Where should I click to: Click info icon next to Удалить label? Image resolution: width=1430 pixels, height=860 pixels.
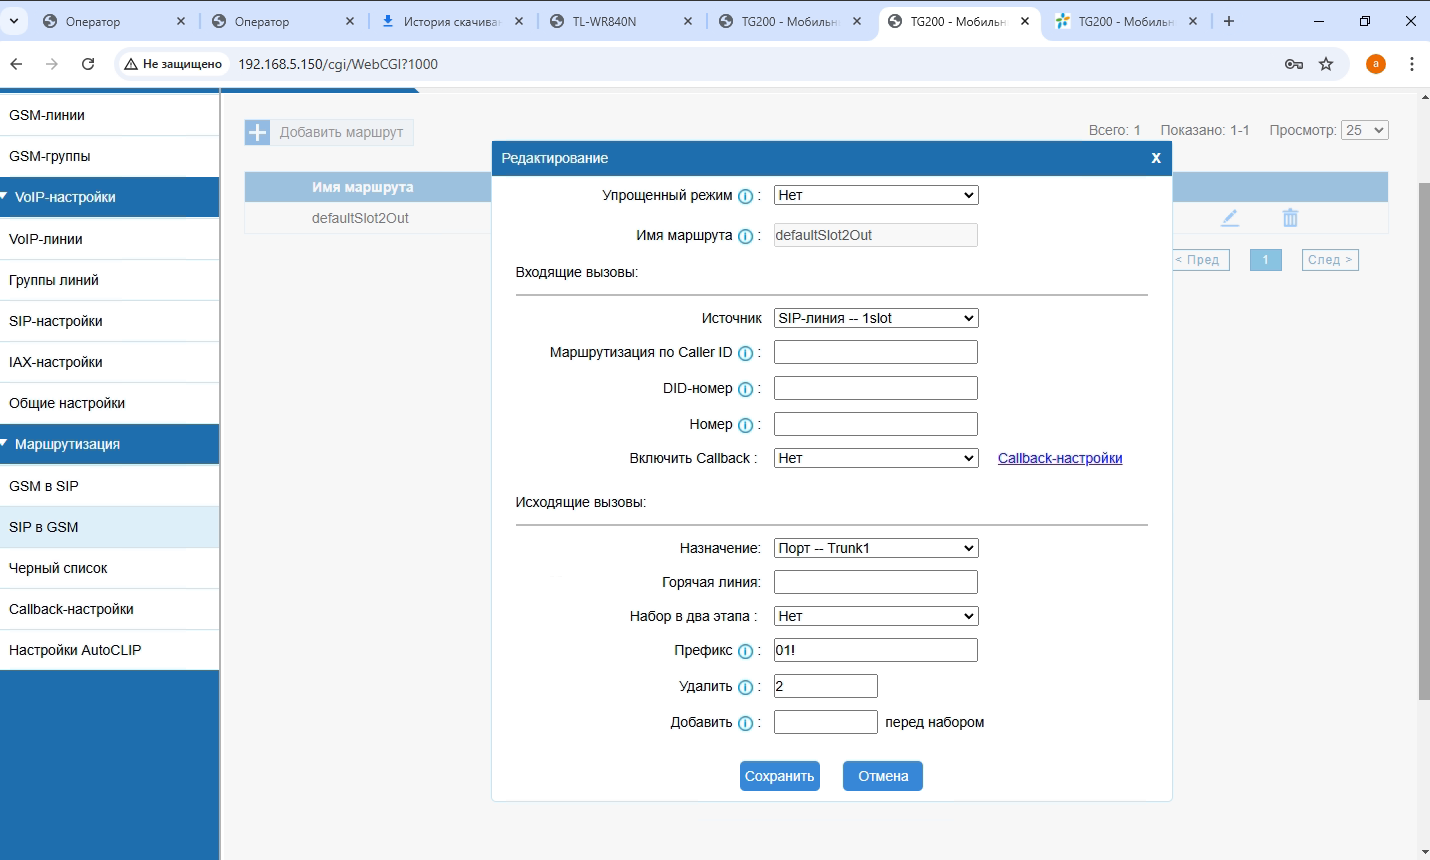pyautogui.click(x=745, y=687)
